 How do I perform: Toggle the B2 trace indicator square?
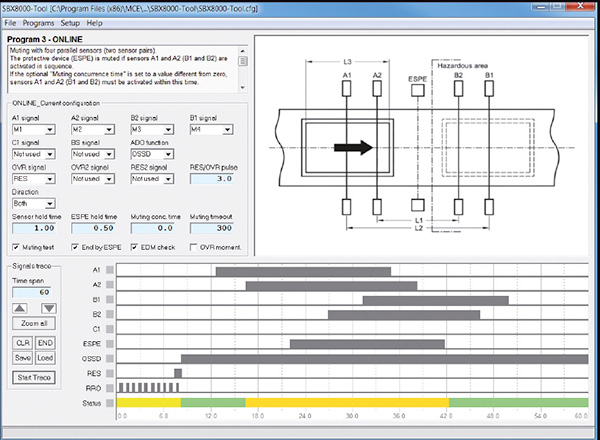(110, 314)
